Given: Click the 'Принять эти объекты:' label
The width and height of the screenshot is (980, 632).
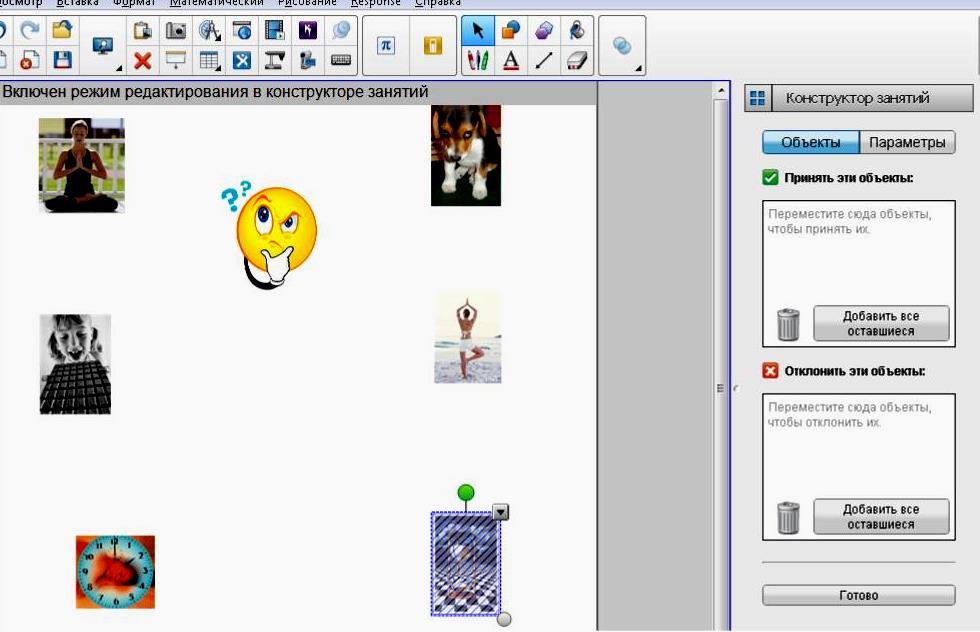Looking at the screenshot, I should (849, 178).
